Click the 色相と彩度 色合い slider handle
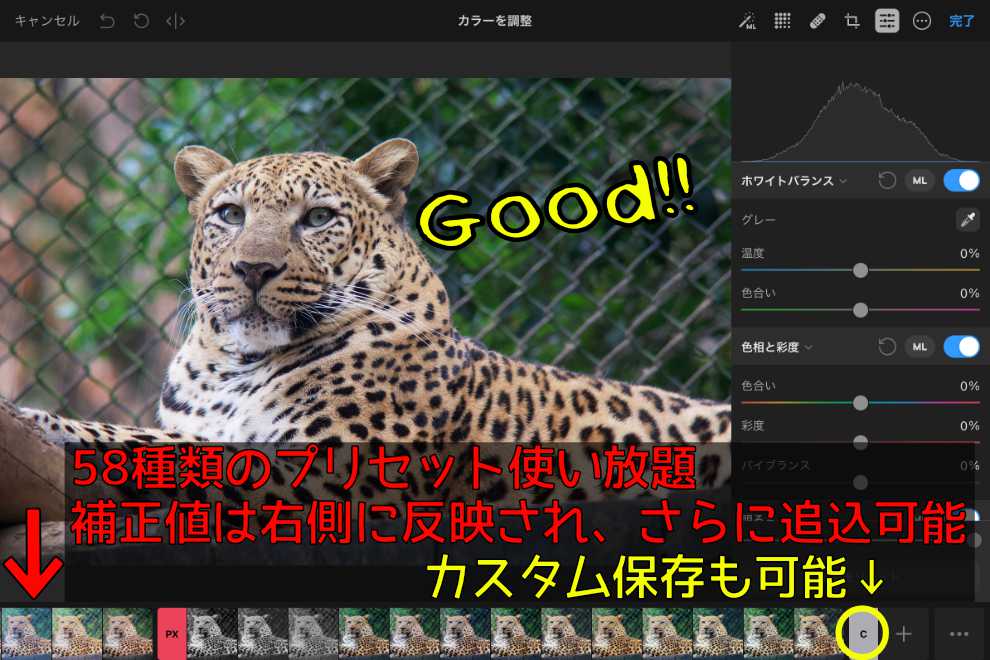The width and height of the screenshot is (990, 660). pyautogui.click(x=860, y=403)
